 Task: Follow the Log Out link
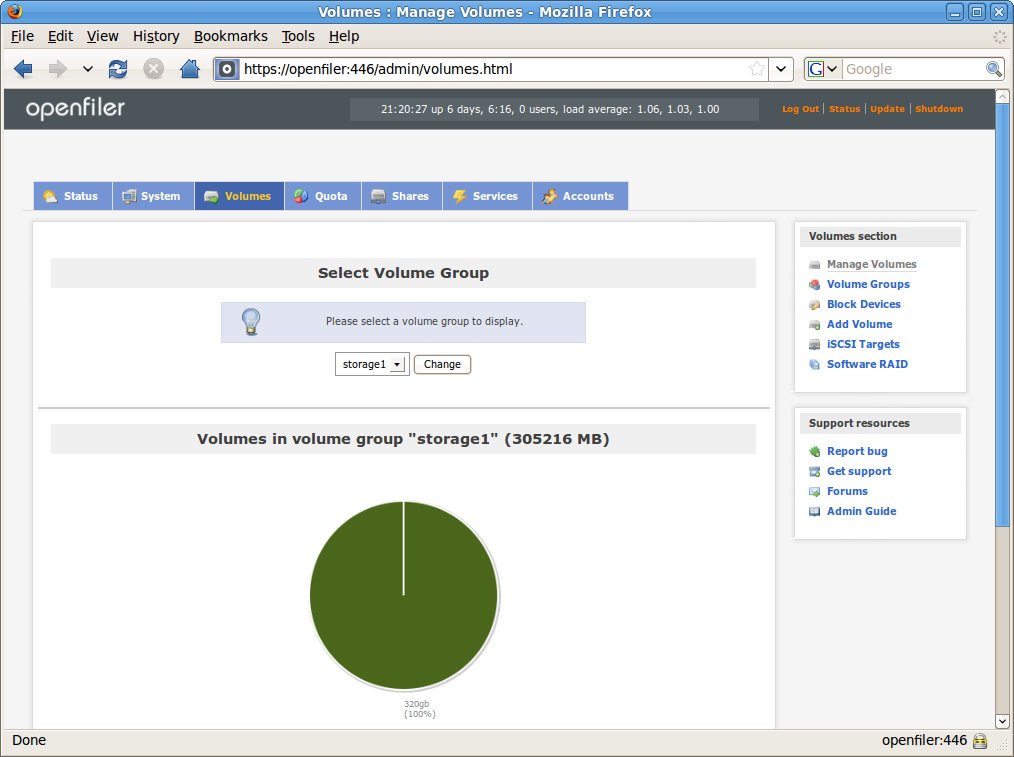coord(800,109)
